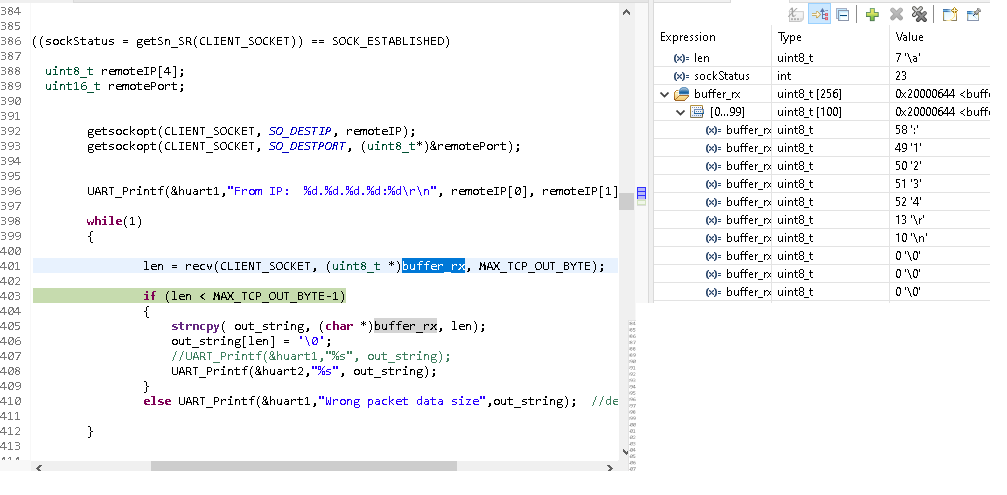Click SOCK_ESTABLISHED on line 386
This screenshot has height=495, width=1007.
391,41
